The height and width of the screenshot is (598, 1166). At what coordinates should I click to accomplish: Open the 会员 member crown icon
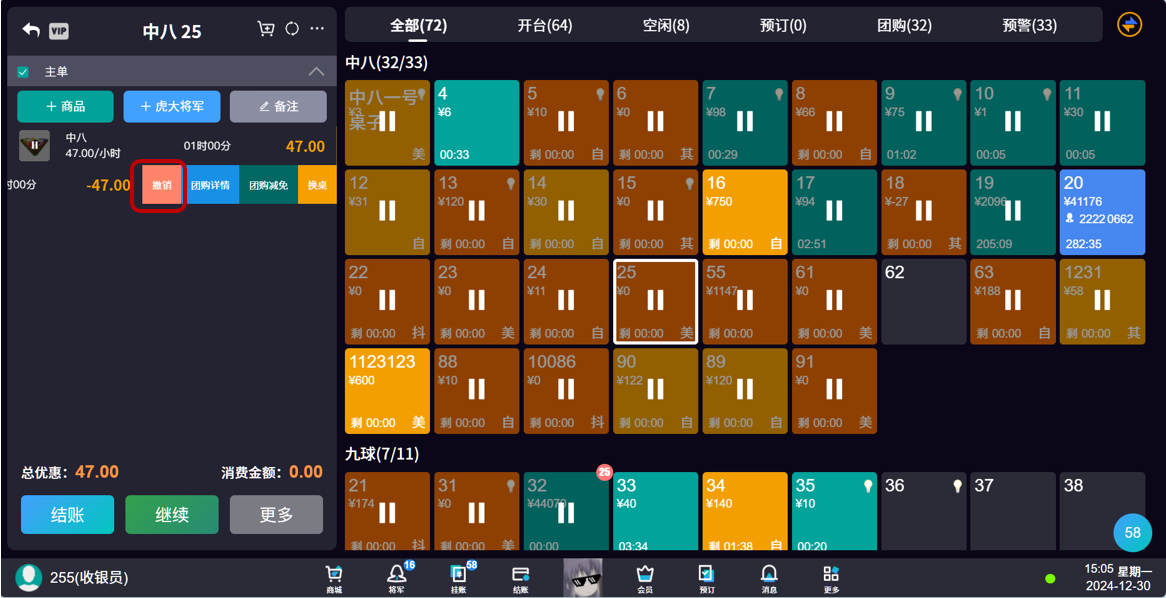pyautogui.click(x=645, y=577)
